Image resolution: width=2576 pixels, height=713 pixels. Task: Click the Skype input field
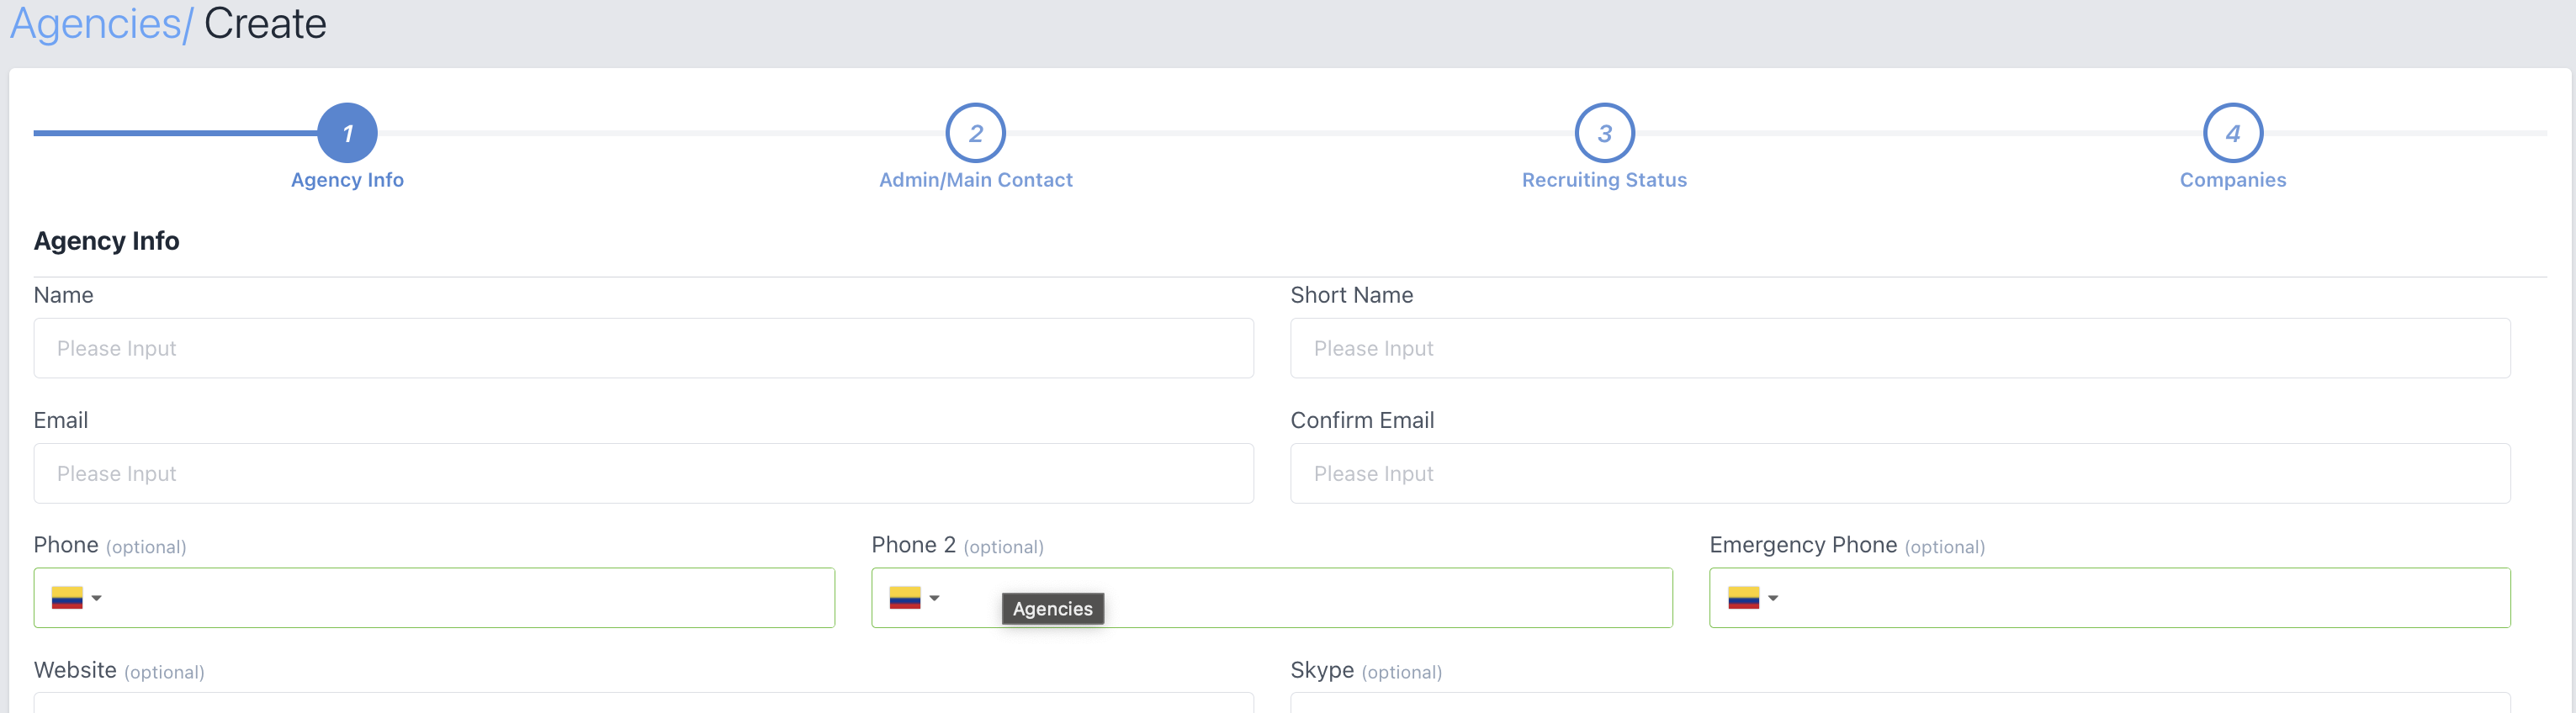(x=1900, y=703)
